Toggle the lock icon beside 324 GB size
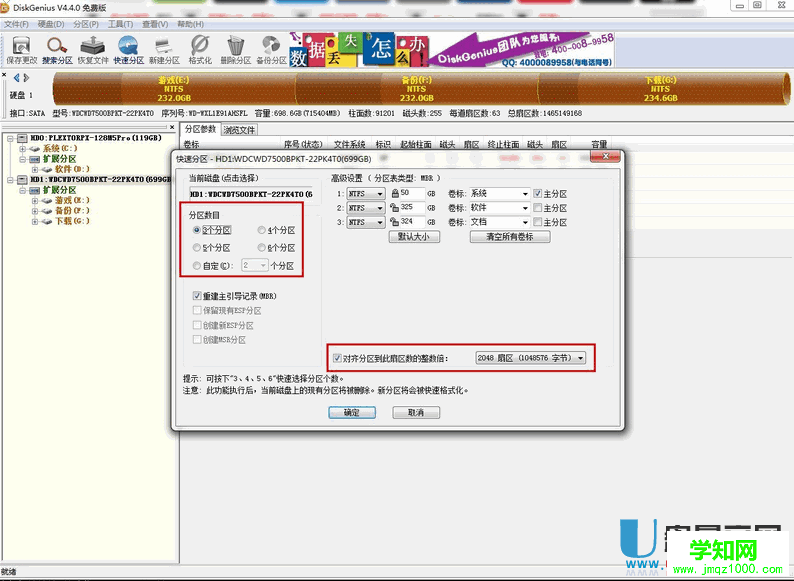The width and height of the screenshot is (794, 581). (394, 221)
